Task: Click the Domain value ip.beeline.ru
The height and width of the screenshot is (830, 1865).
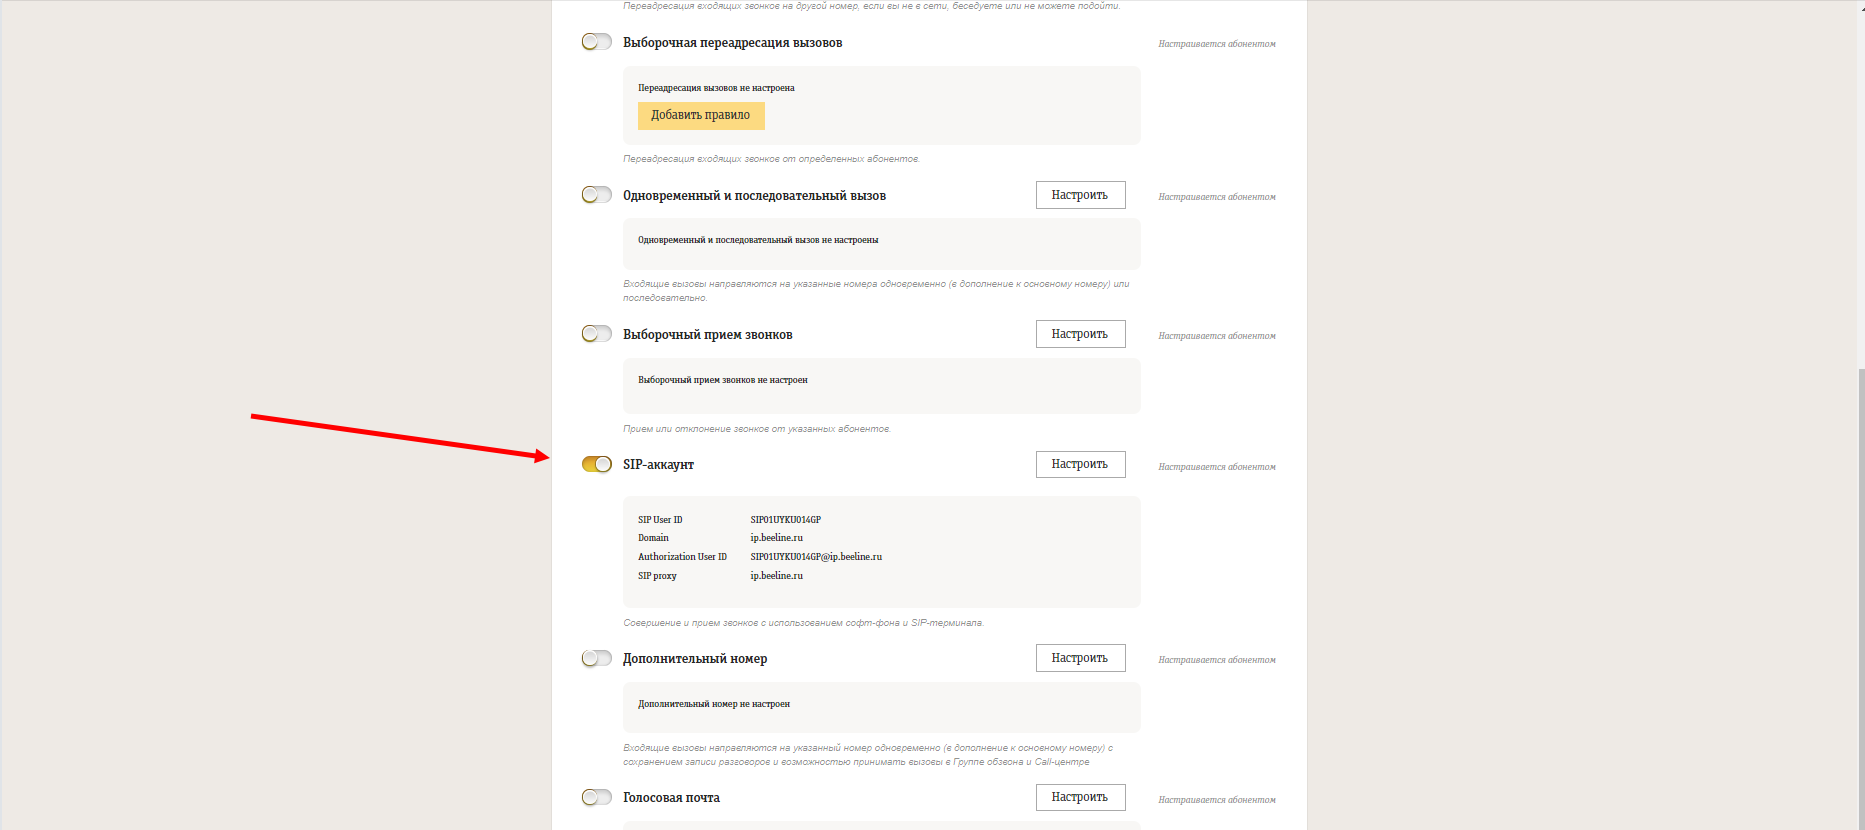Action: point(776,538)
